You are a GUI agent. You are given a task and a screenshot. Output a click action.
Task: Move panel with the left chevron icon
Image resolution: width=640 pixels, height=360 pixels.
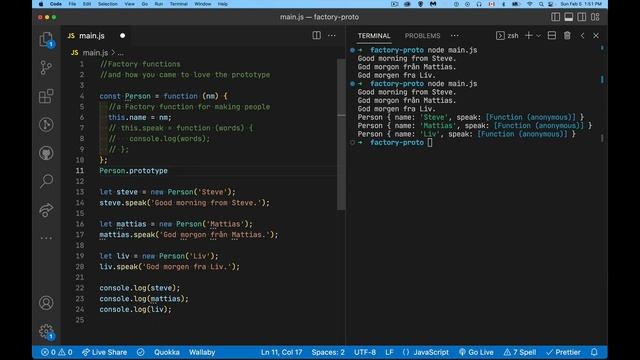pos(582,36)
